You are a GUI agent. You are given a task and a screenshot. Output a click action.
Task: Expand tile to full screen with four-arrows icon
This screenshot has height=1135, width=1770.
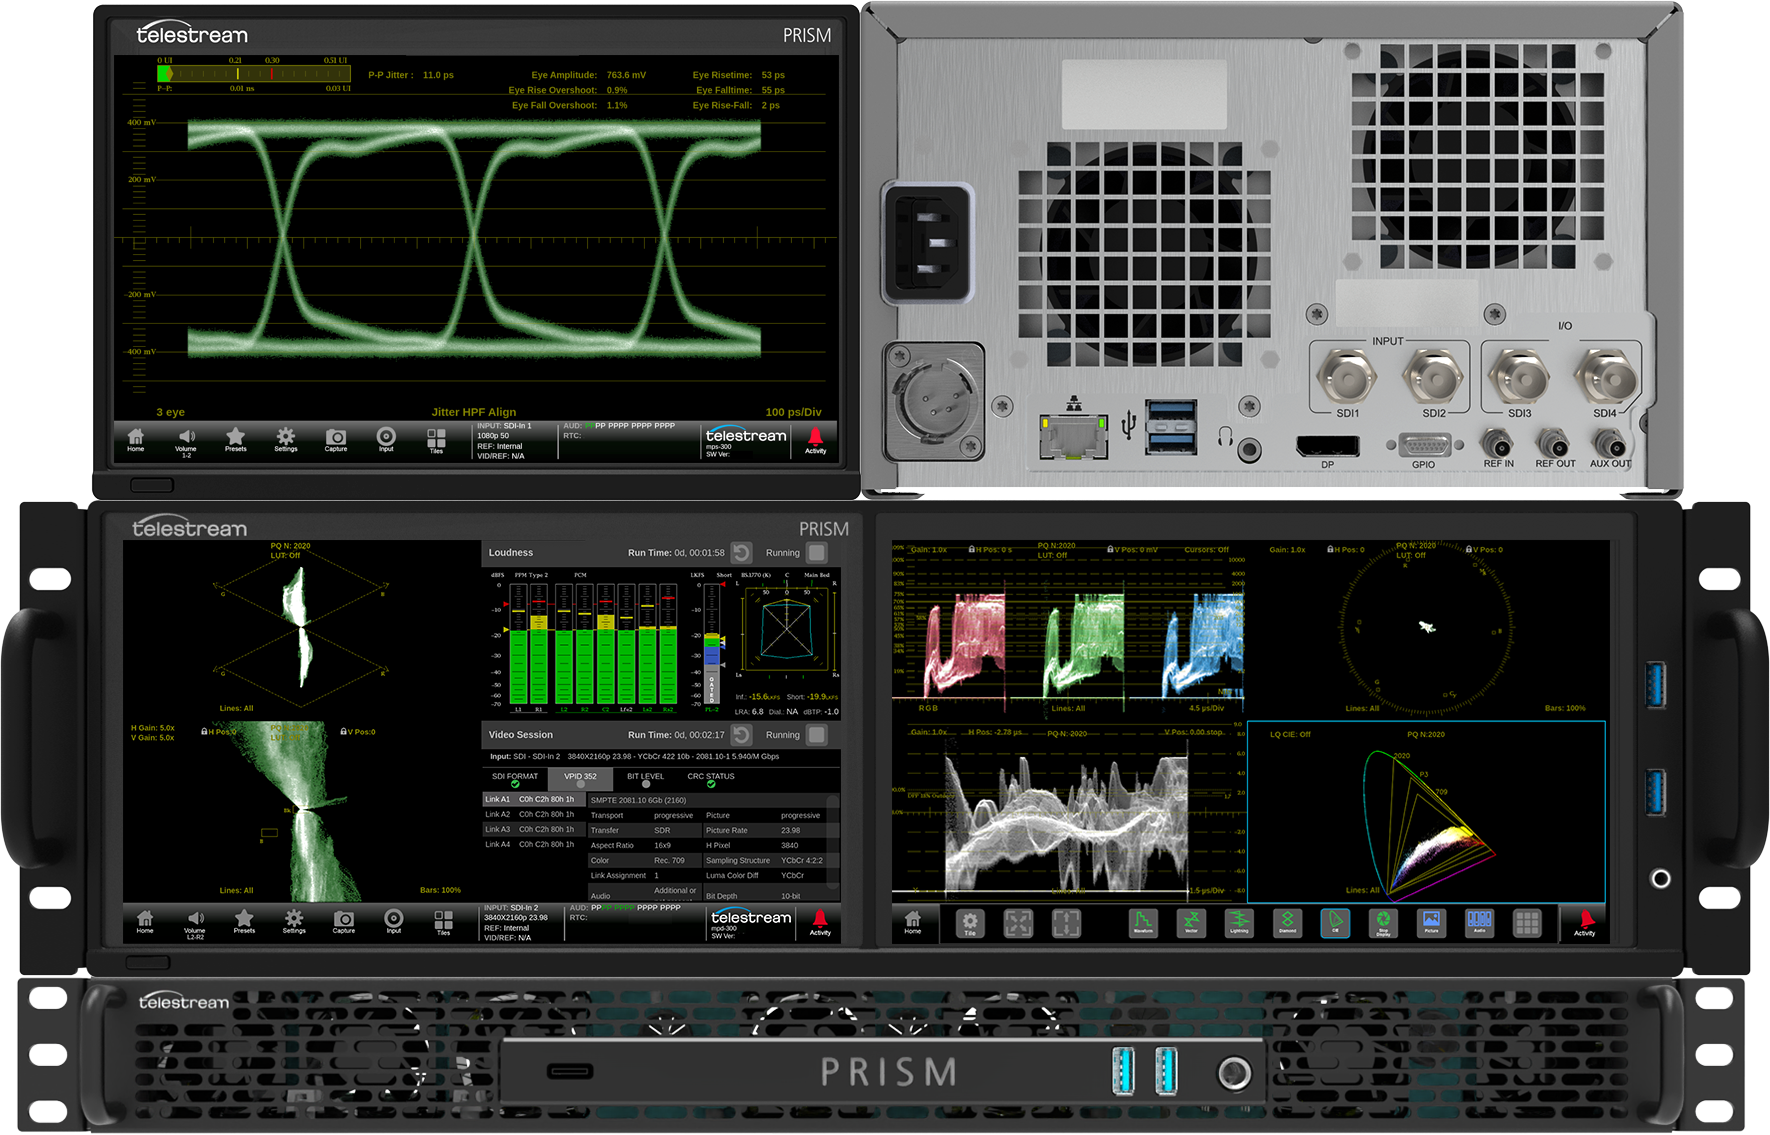point(1018,923)
